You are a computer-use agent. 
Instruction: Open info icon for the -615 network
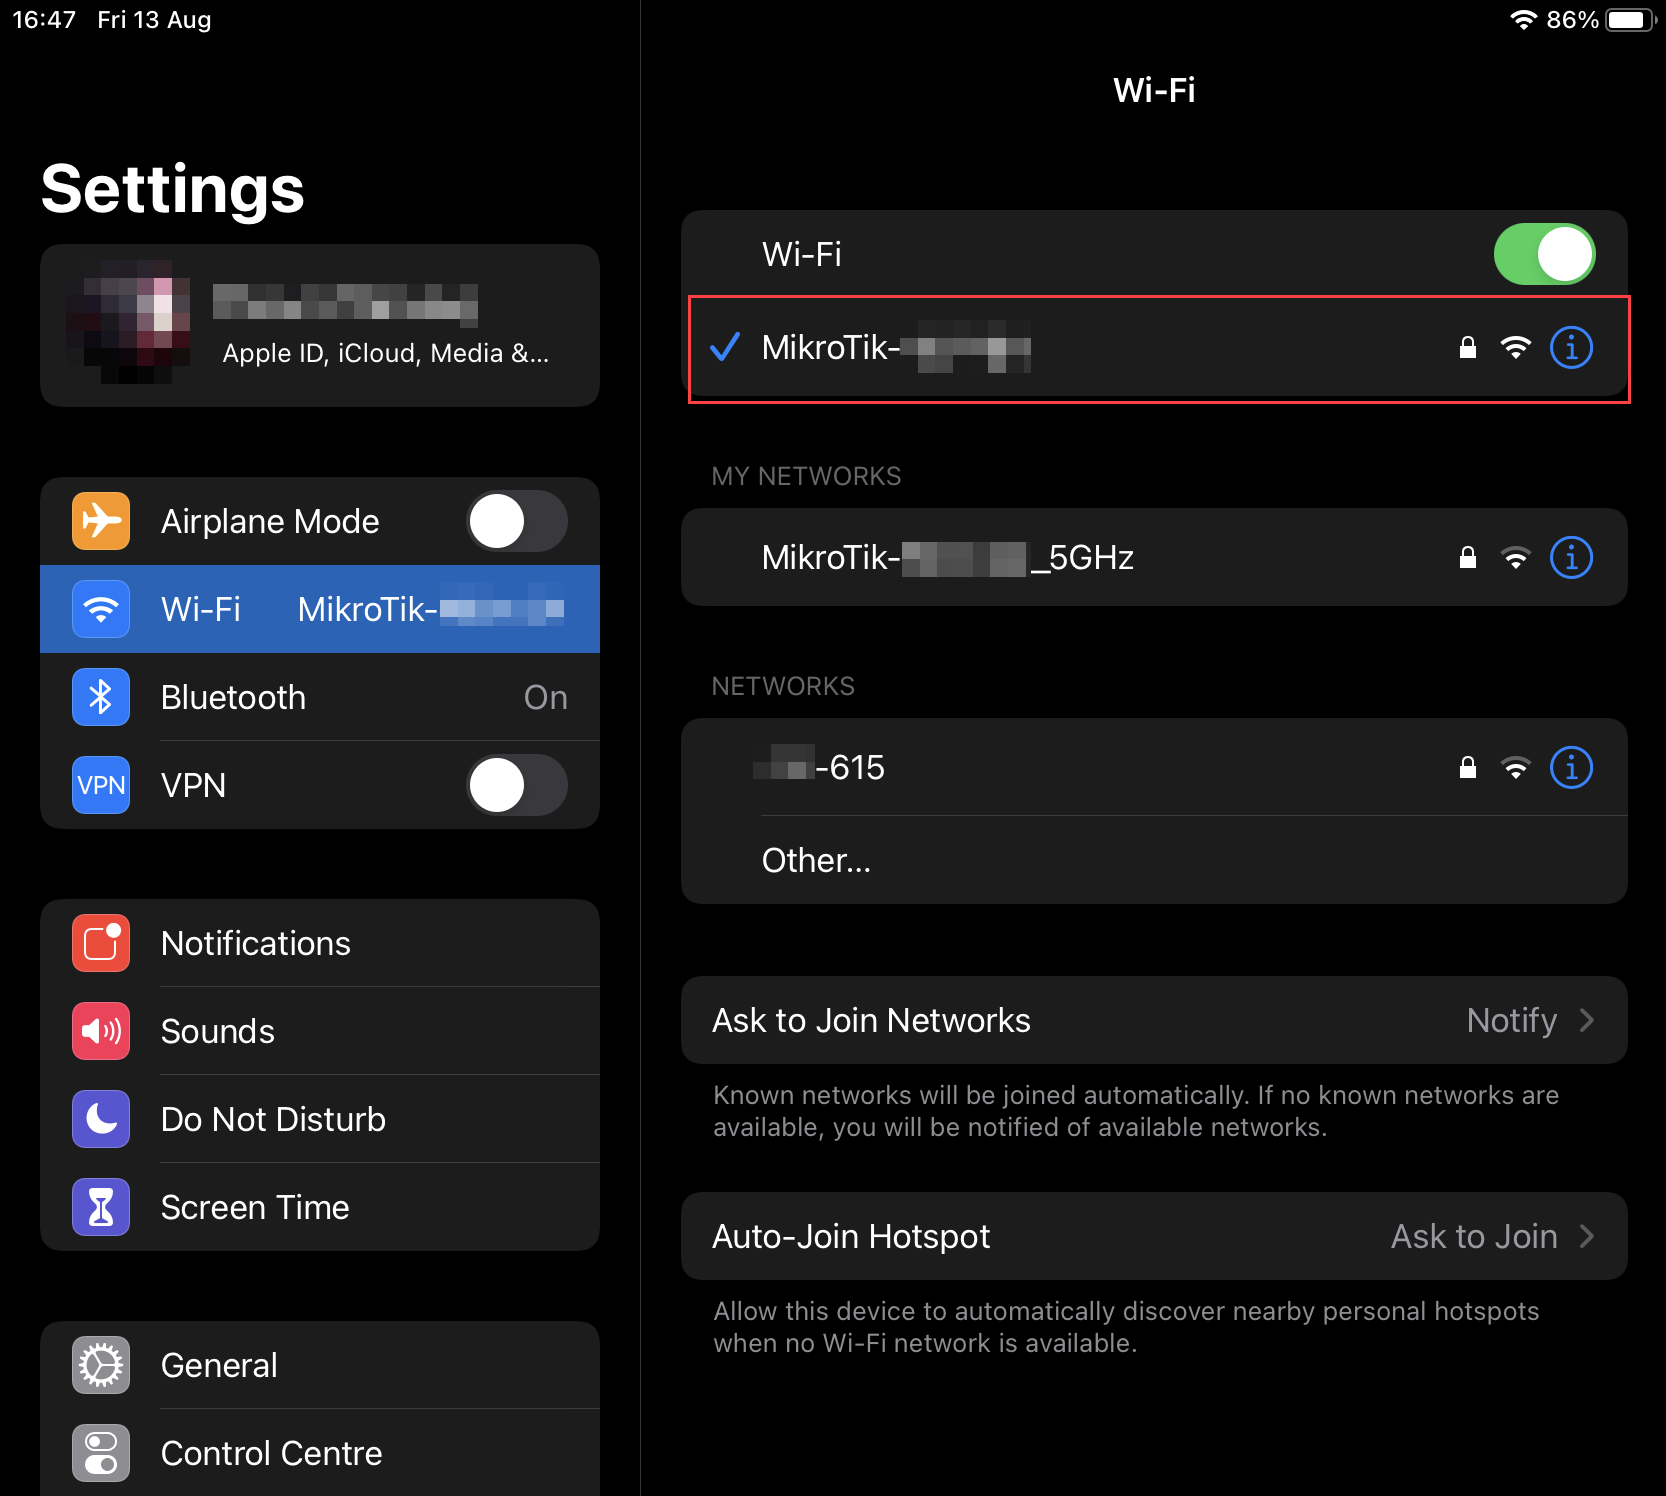coord(1571,768)
